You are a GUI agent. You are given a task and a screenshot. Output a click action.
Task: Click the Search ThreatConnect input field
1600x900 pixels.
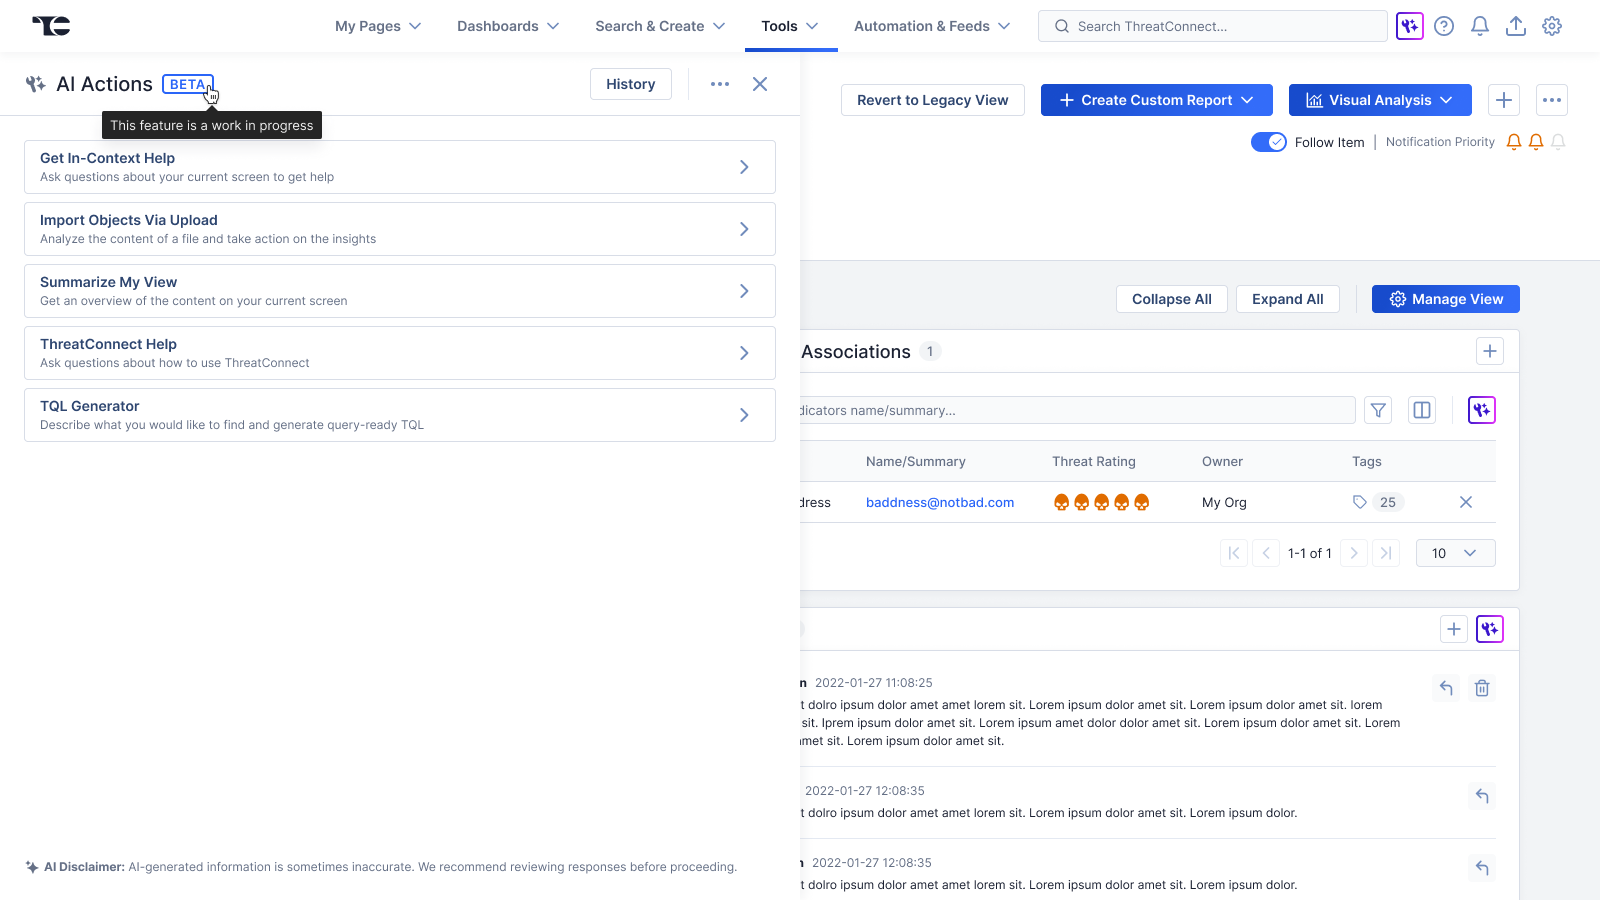pos(1212,26)
